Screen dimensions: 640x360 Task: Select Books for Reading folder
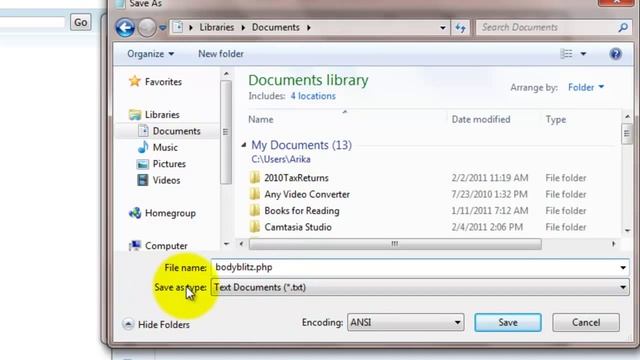click(x=302, y=211)
